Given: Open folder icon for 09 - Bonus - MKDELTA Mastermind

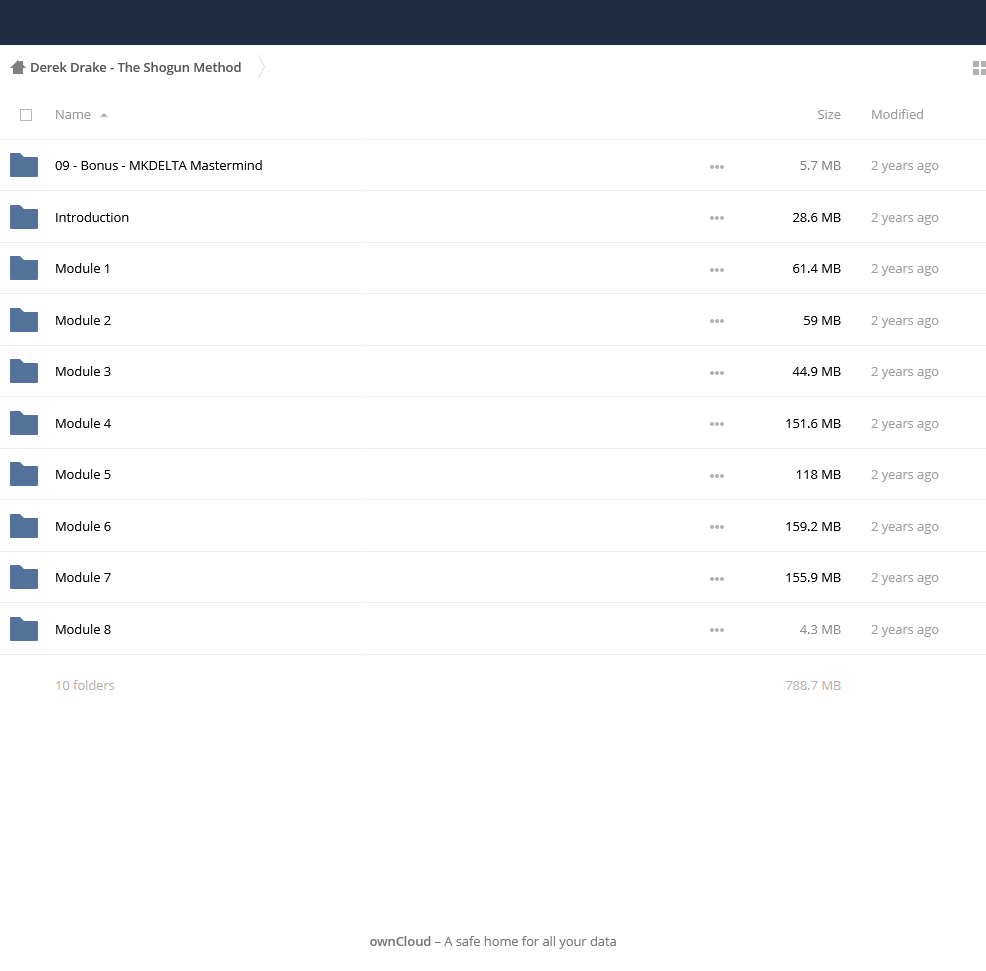Looking at the screenshot, I should coord(24,165).
